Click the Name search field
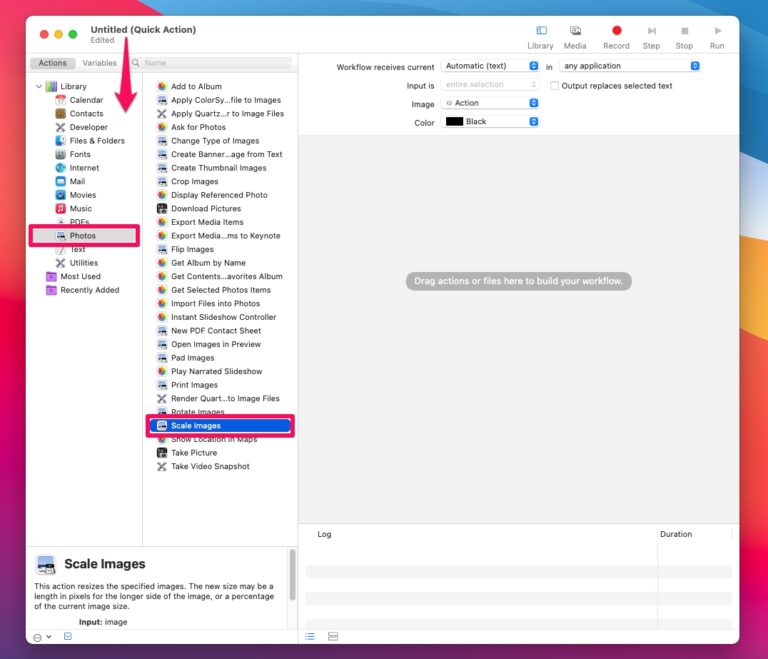Screen dimensions: 768x659 click(211, 63)
